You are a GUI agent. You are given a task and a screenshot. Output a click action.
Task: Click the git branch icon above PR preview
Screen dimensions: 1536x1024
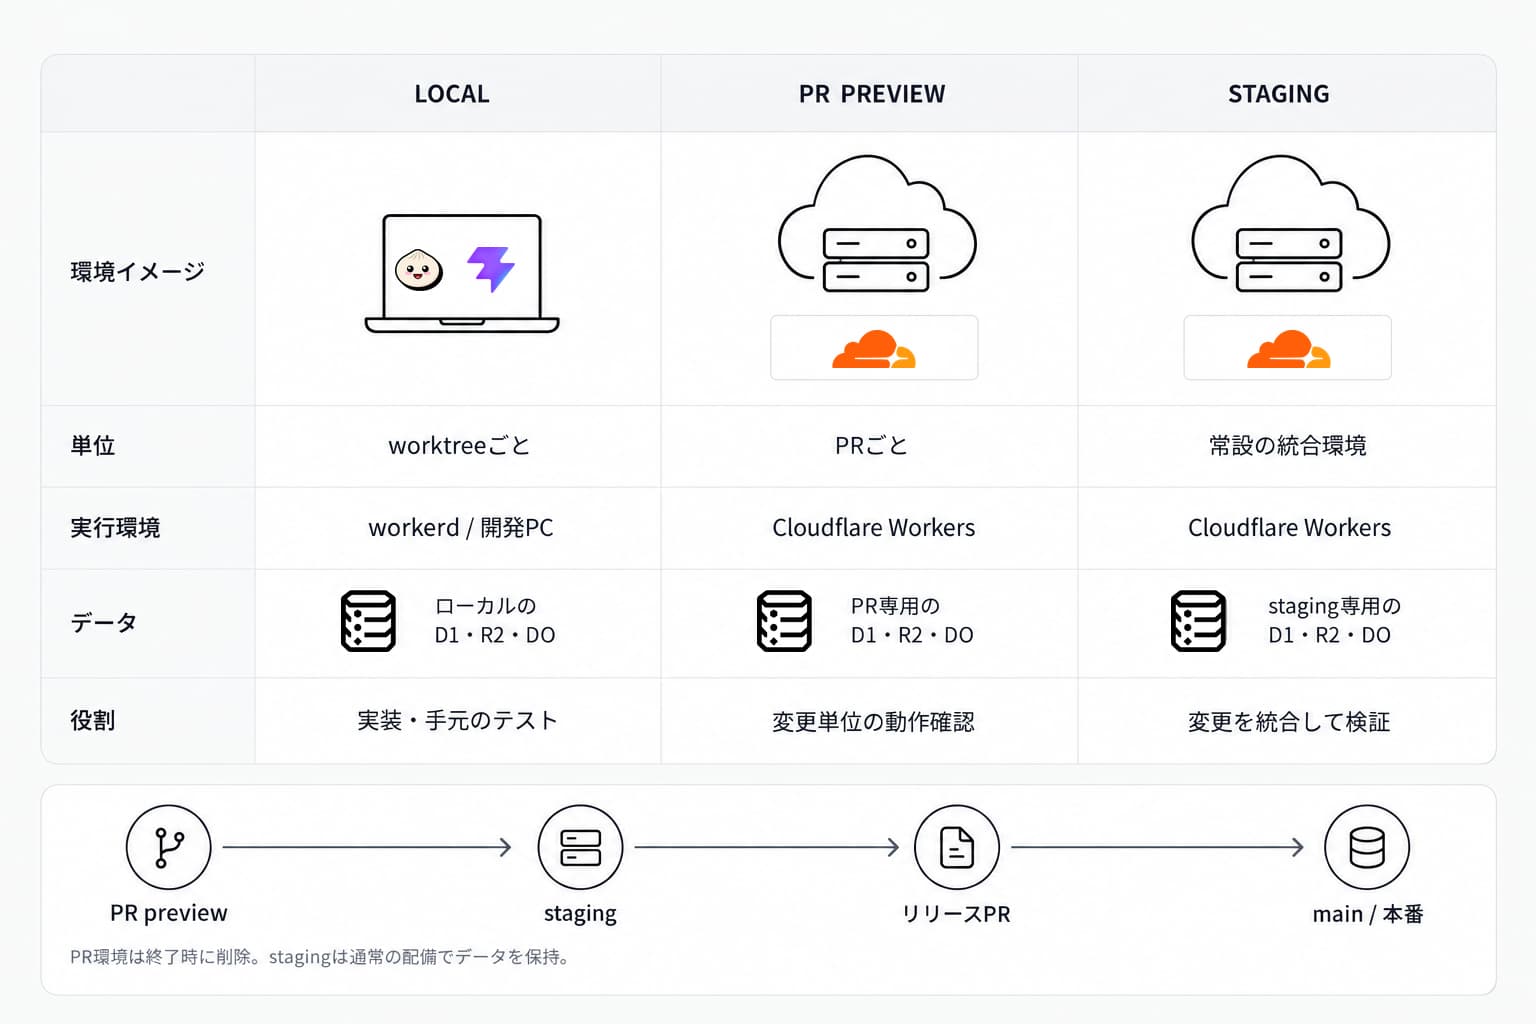point(169,847)
